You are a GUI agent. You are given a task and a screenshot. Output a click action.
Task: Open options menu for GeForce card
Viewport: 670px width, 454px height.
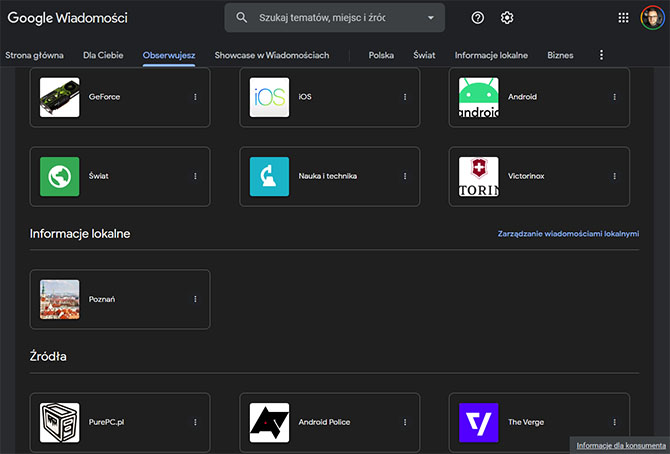click(195, 97)
